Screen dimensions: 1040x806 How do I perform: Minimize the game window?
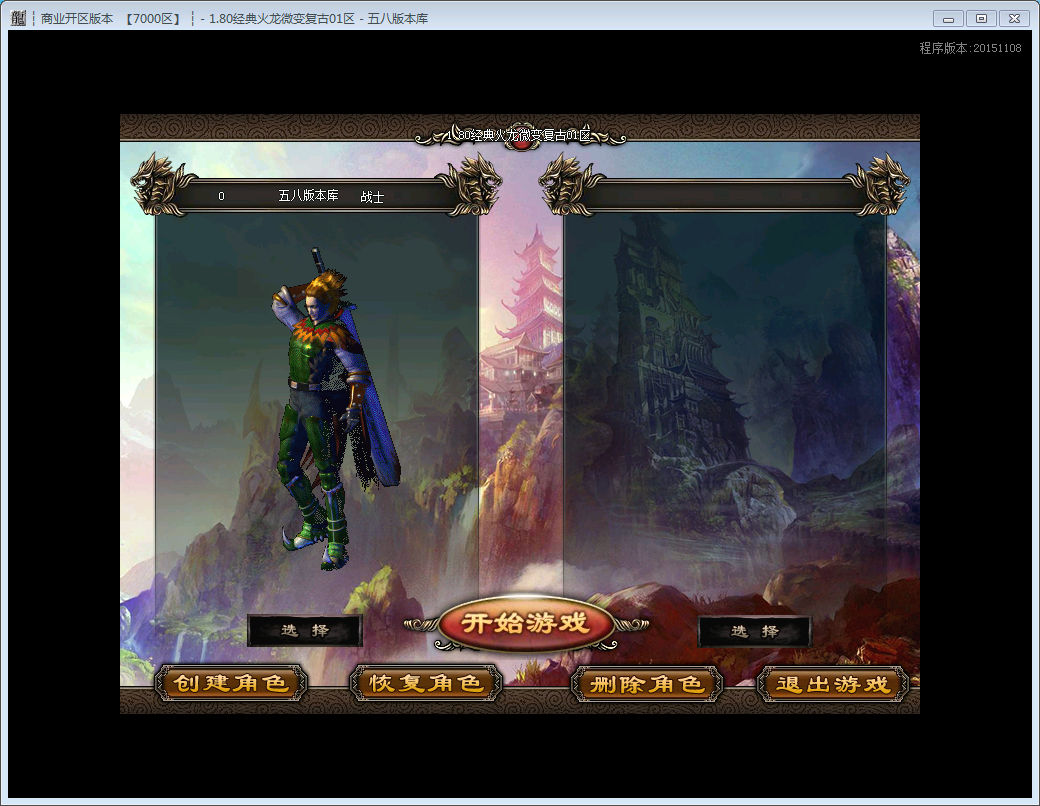pyautogui.click(x=948, y=19)
